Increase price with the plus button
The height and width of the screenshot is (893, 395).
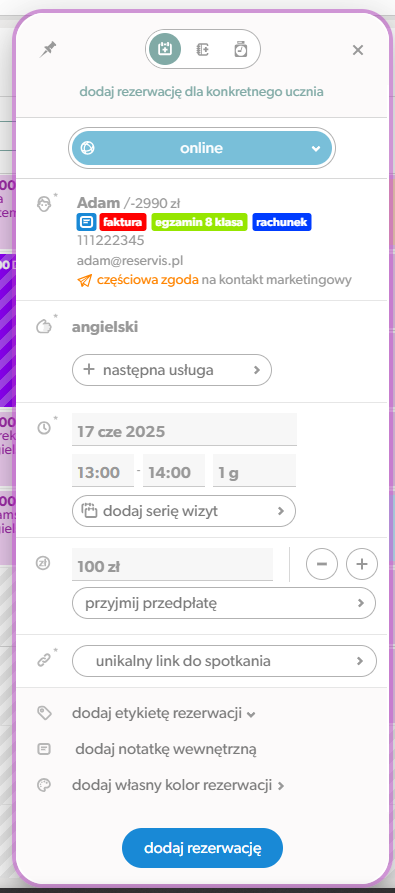[x=362, y=564]
